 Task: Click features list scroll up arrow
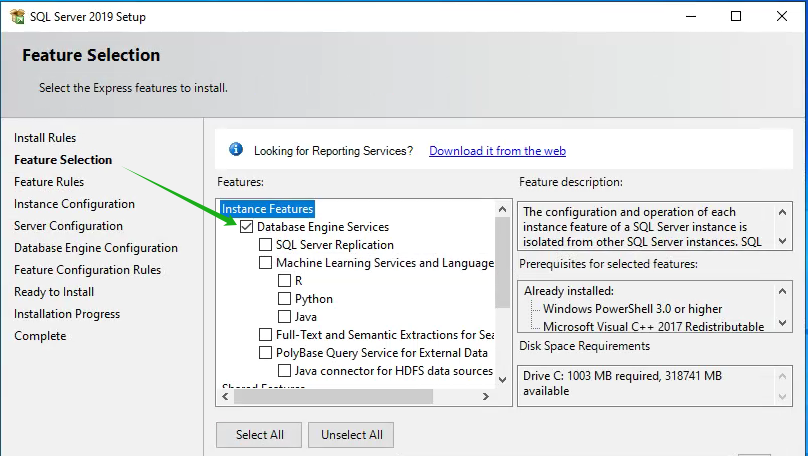tap(502, 209)
